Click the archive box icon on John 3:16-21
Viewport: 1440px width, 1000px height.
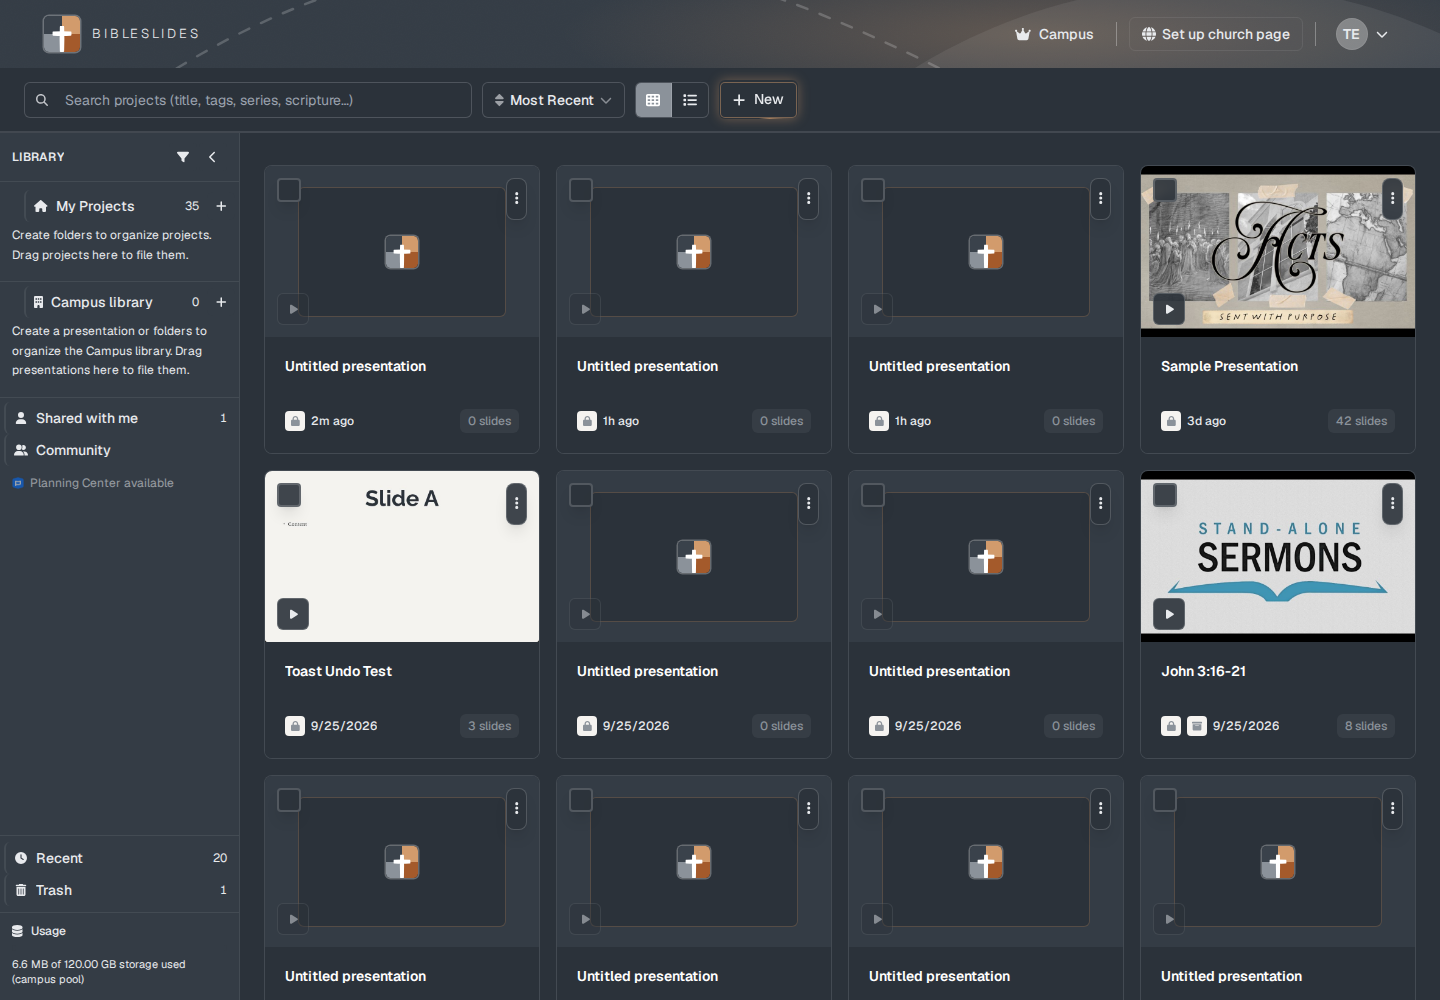click(1197, 726)
